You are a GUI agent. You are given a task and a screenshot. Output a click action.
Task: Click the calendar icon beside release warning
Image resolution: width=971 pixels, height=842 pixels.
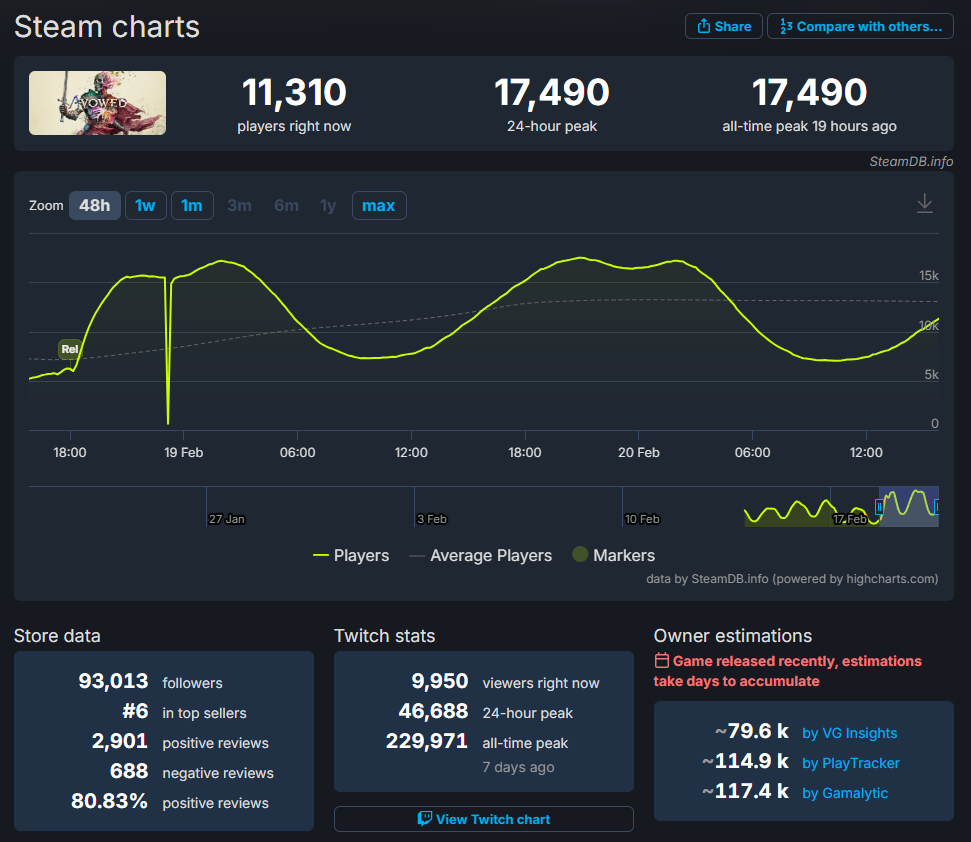pyautogui.click(x=661, y=661)
